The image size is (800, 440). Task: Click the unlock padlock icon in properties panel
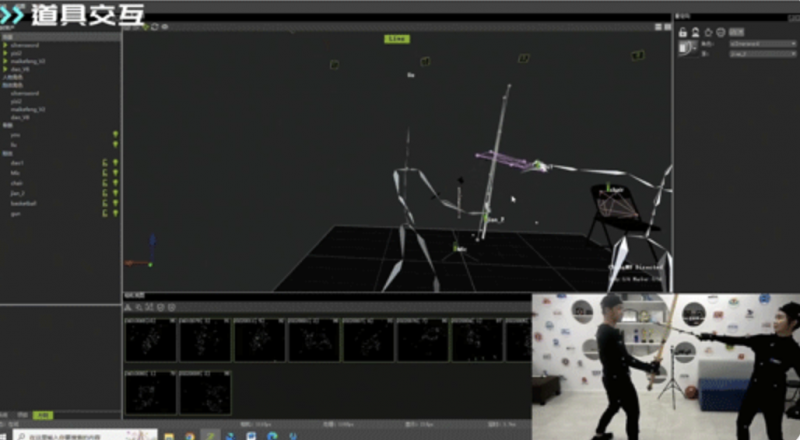tap(683, 32)
